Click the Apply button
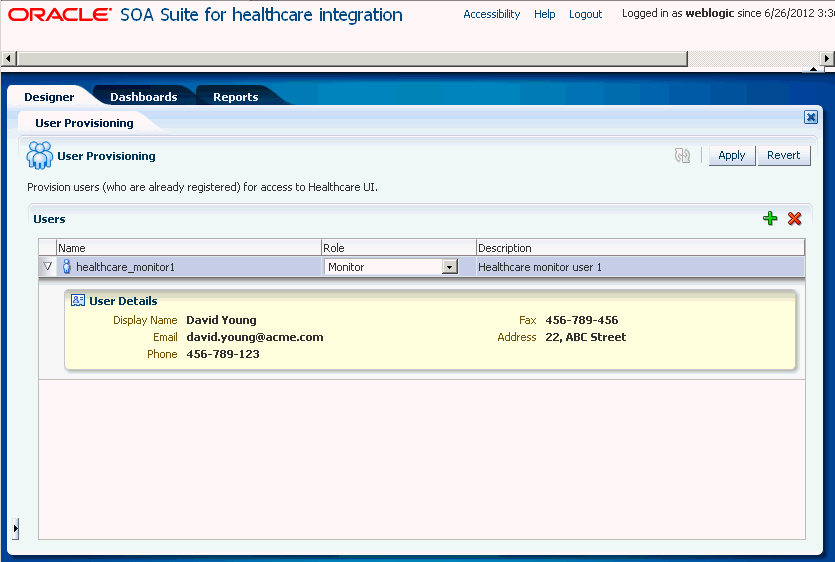The height and width of the screenshot is (562, 835). click(x=732, y=156)
